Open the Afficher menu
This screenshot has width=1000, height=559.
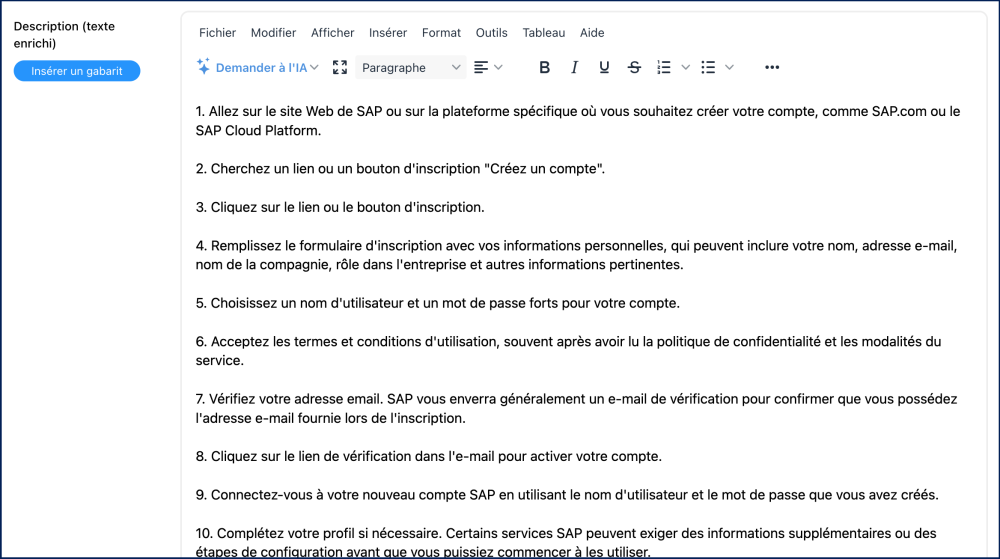click(332, 33)
